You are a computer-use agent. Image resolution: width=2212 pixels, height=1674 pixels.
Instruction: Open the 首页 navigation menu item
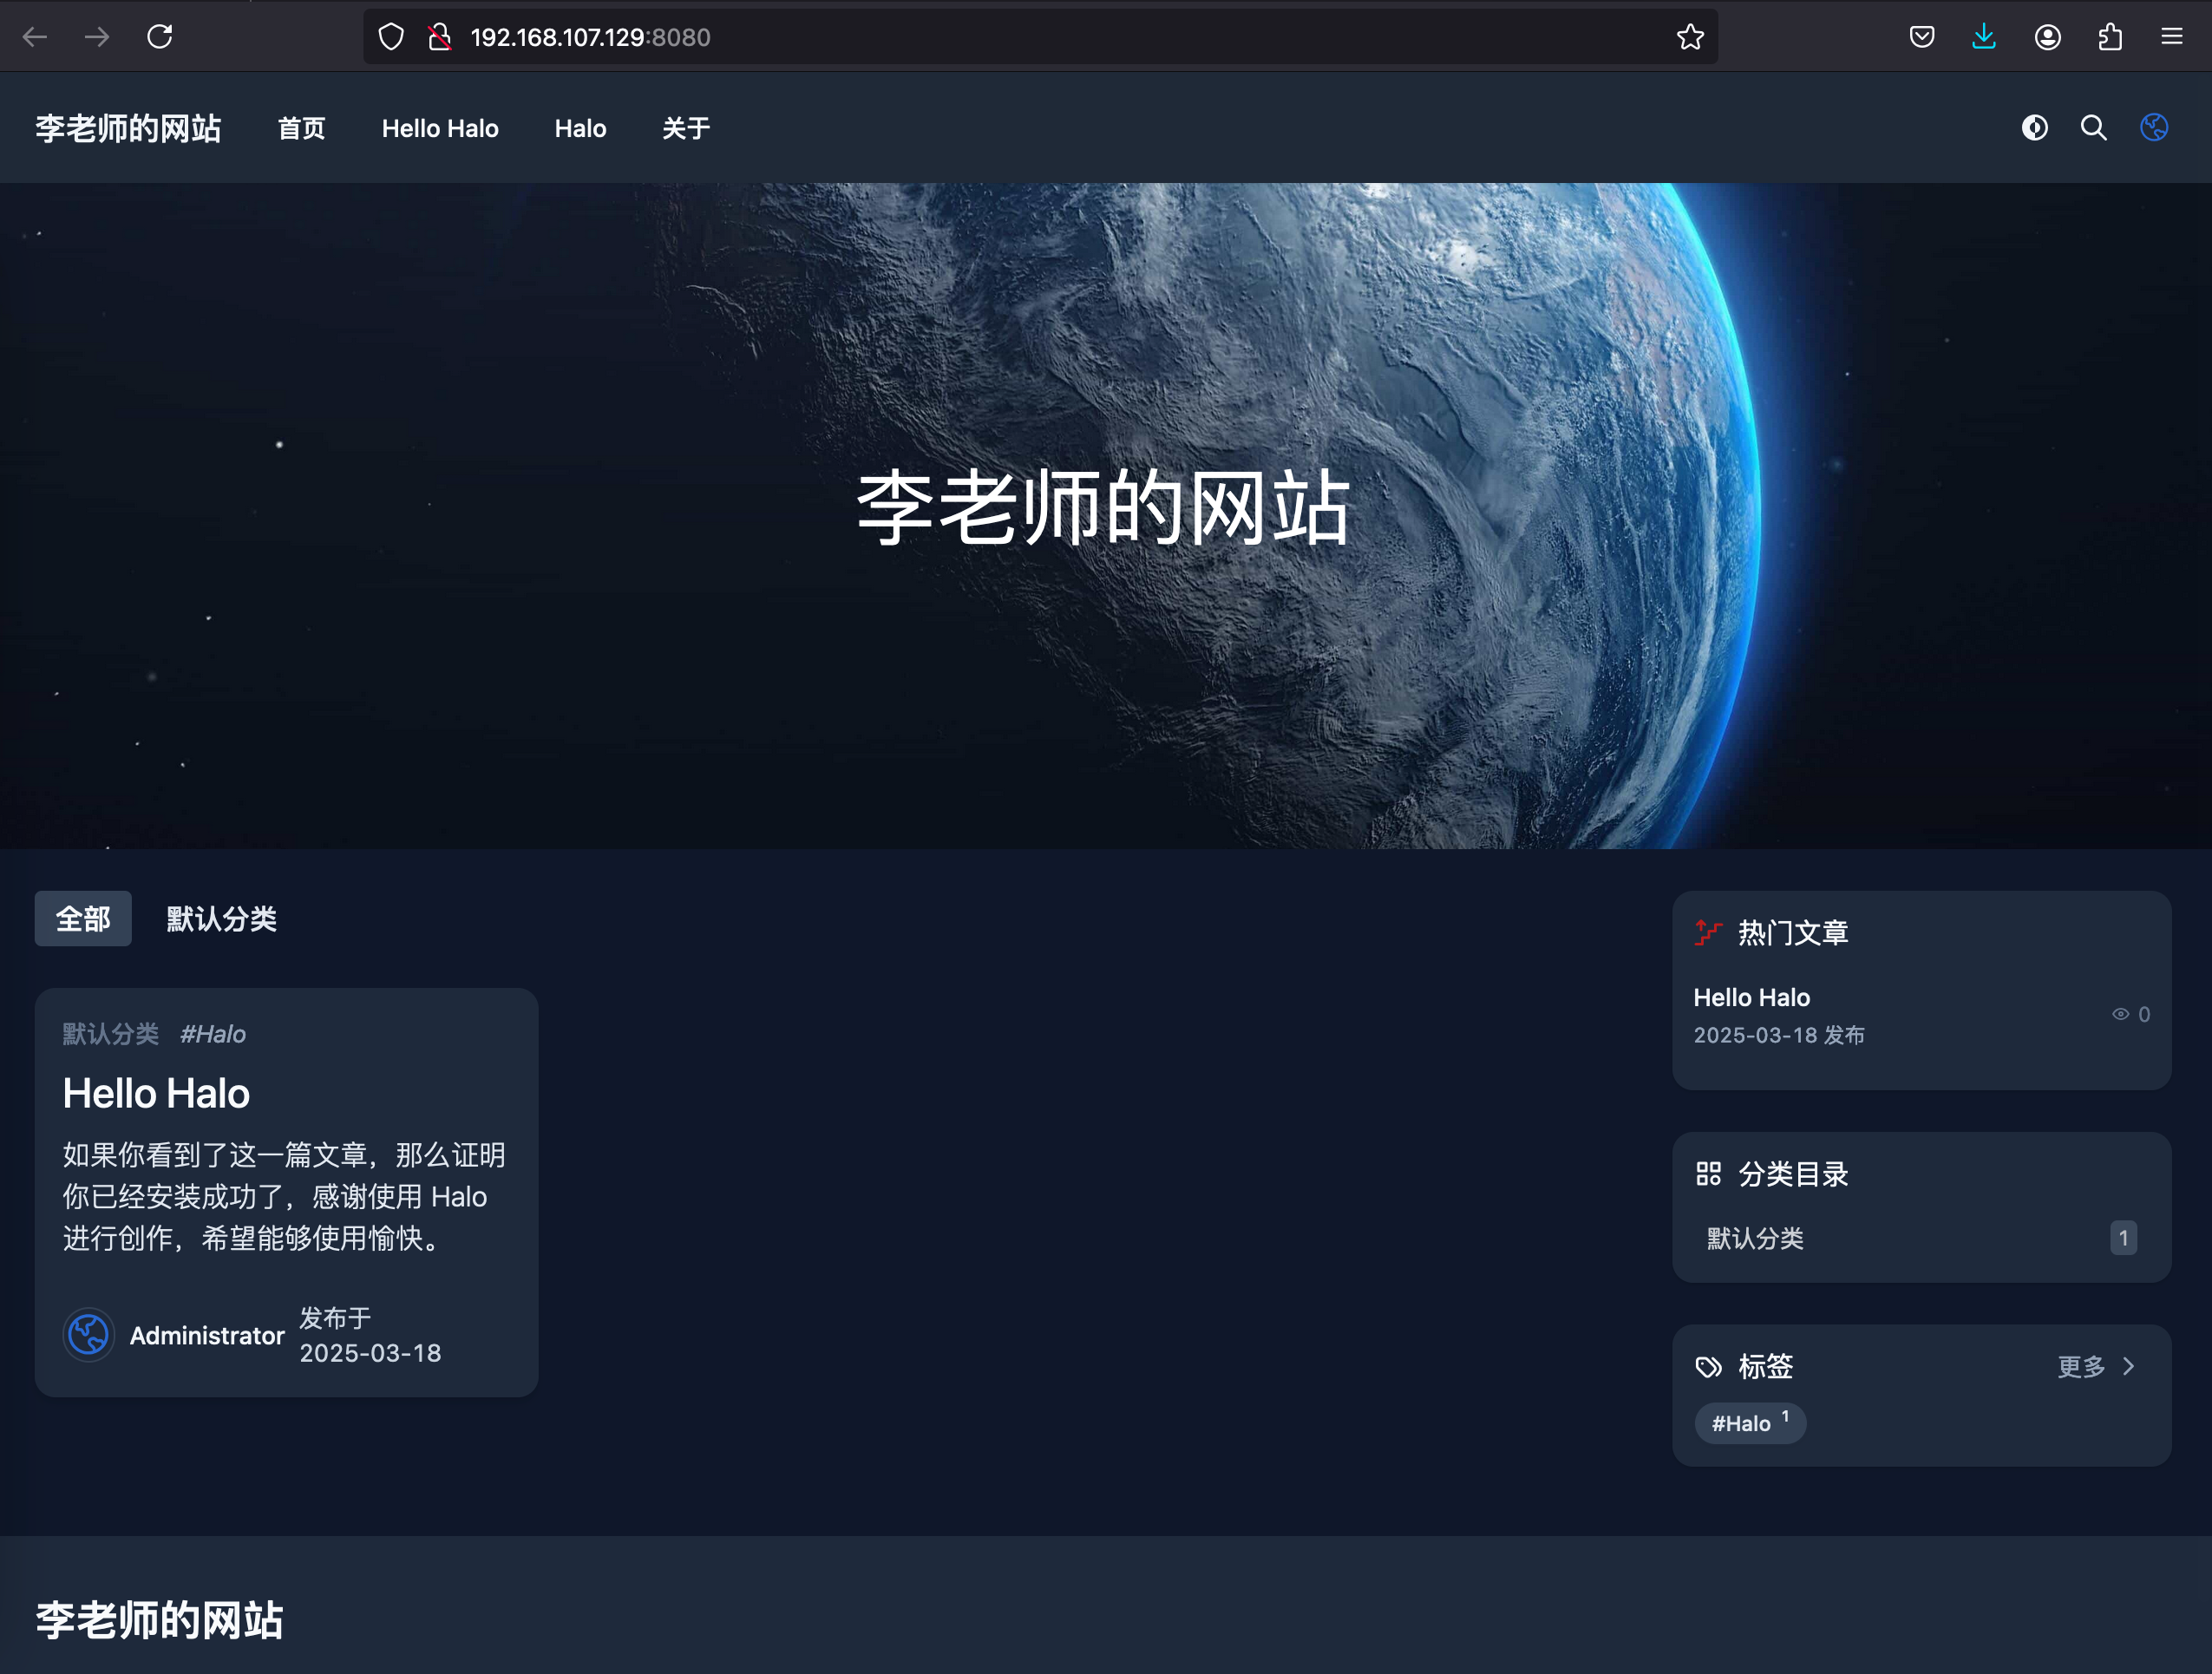[301, 128]
